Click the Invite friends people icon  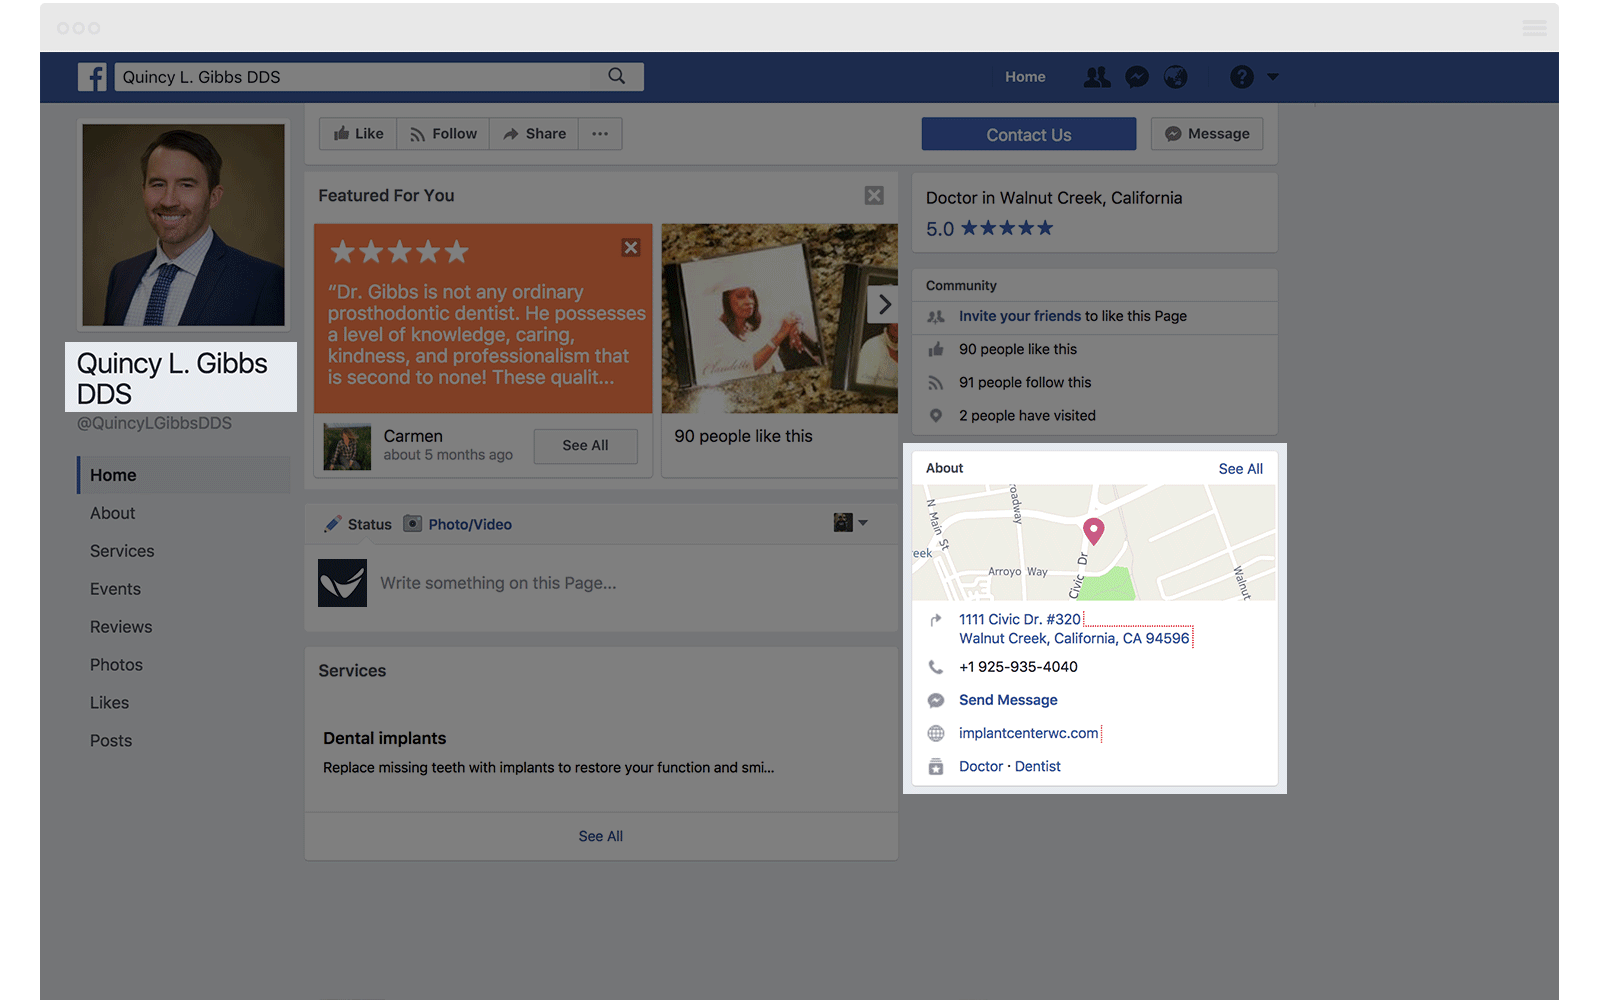(x=936, y=316)
